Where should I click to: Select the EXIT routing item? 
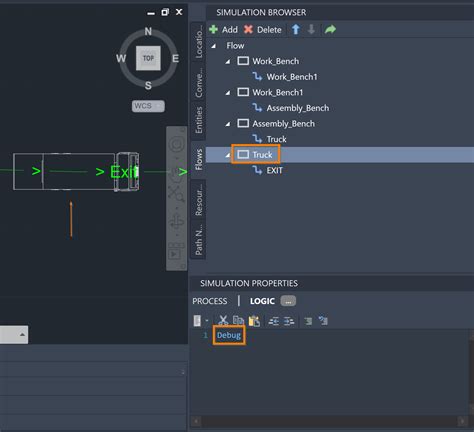(274, 170)
